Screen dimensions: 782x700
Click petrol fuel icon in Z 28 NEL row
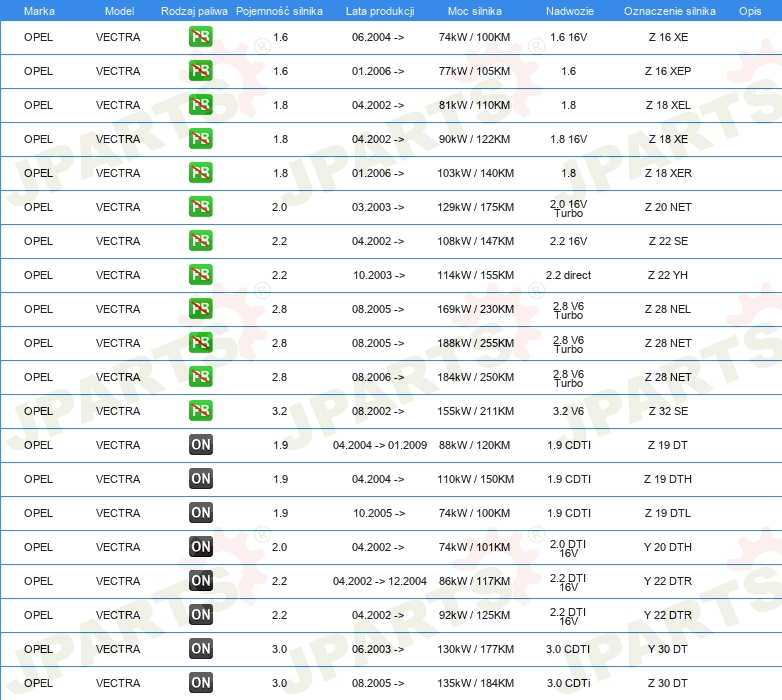200,309
